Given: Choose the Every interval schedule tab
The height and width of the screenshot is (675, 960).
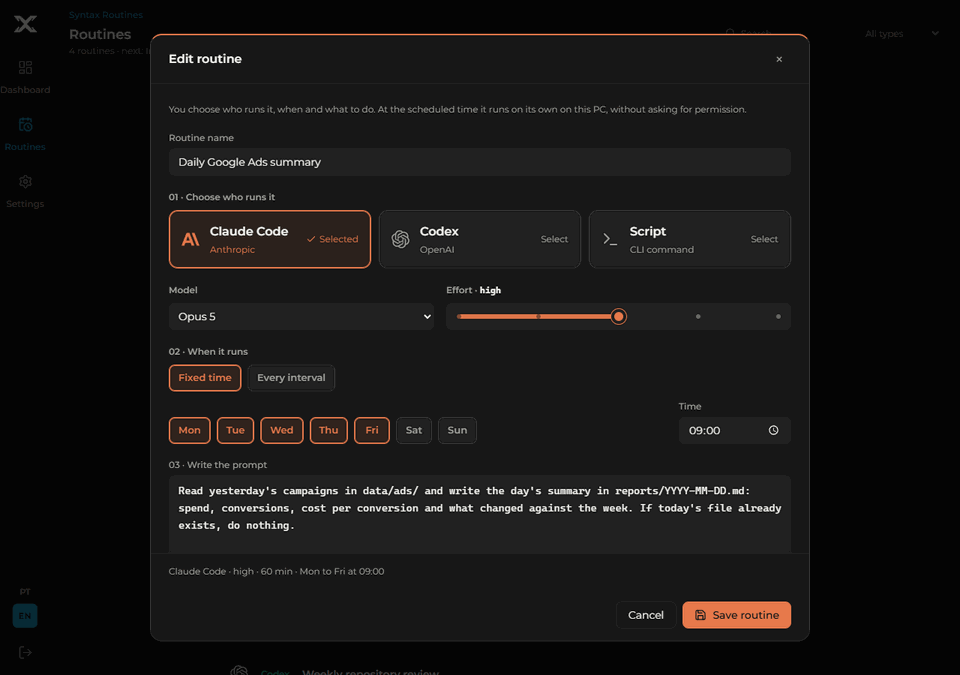Looking at the screenshot, I should (x=291, y=378).
